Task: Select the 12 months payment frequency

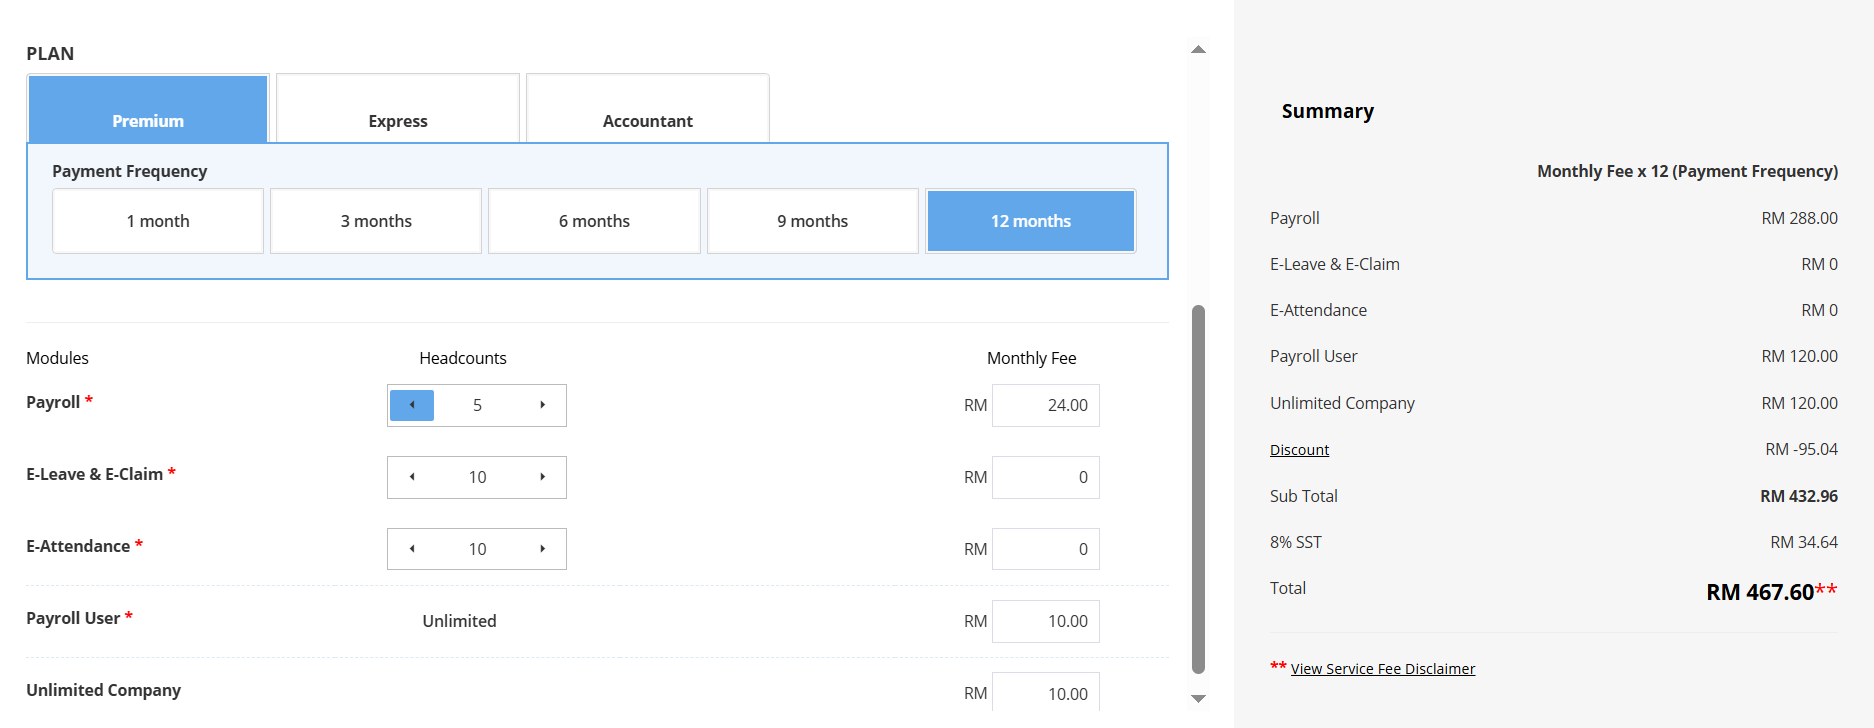Action: pyautogui.click(x=1030, y=221)
